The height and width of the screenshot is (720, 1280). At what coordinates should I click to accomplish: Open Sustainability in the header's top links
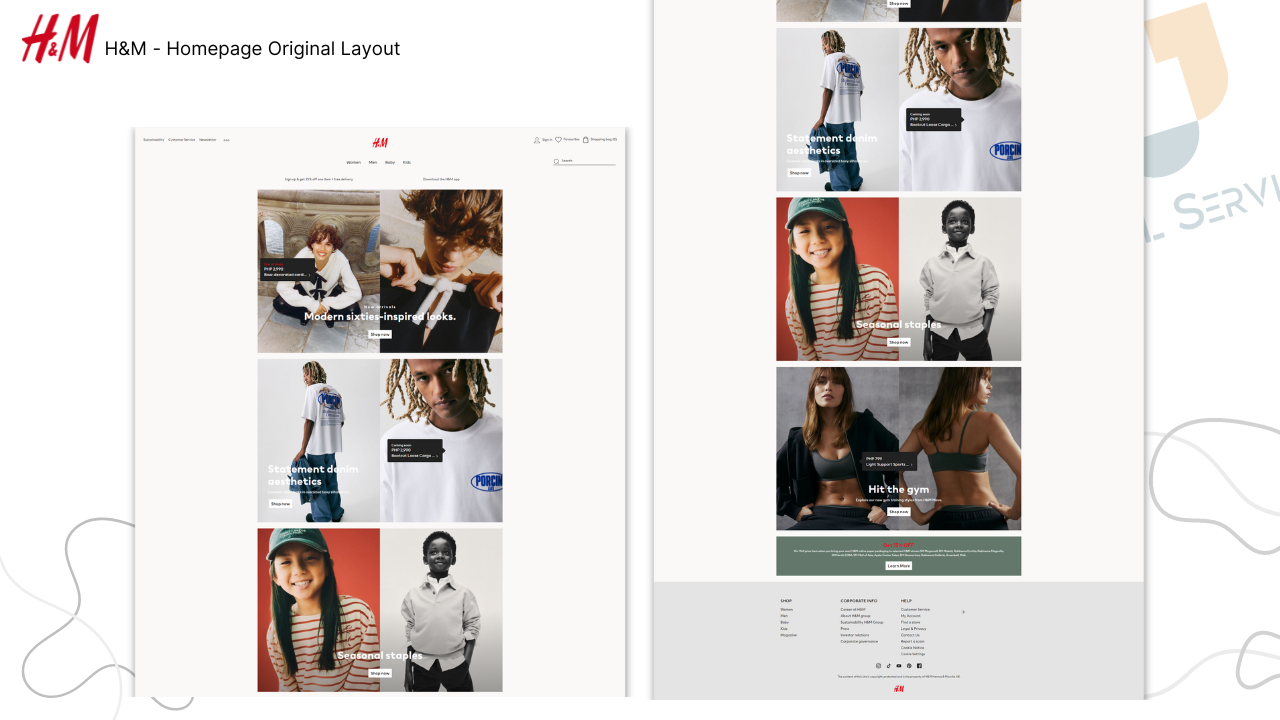point(153,140)
